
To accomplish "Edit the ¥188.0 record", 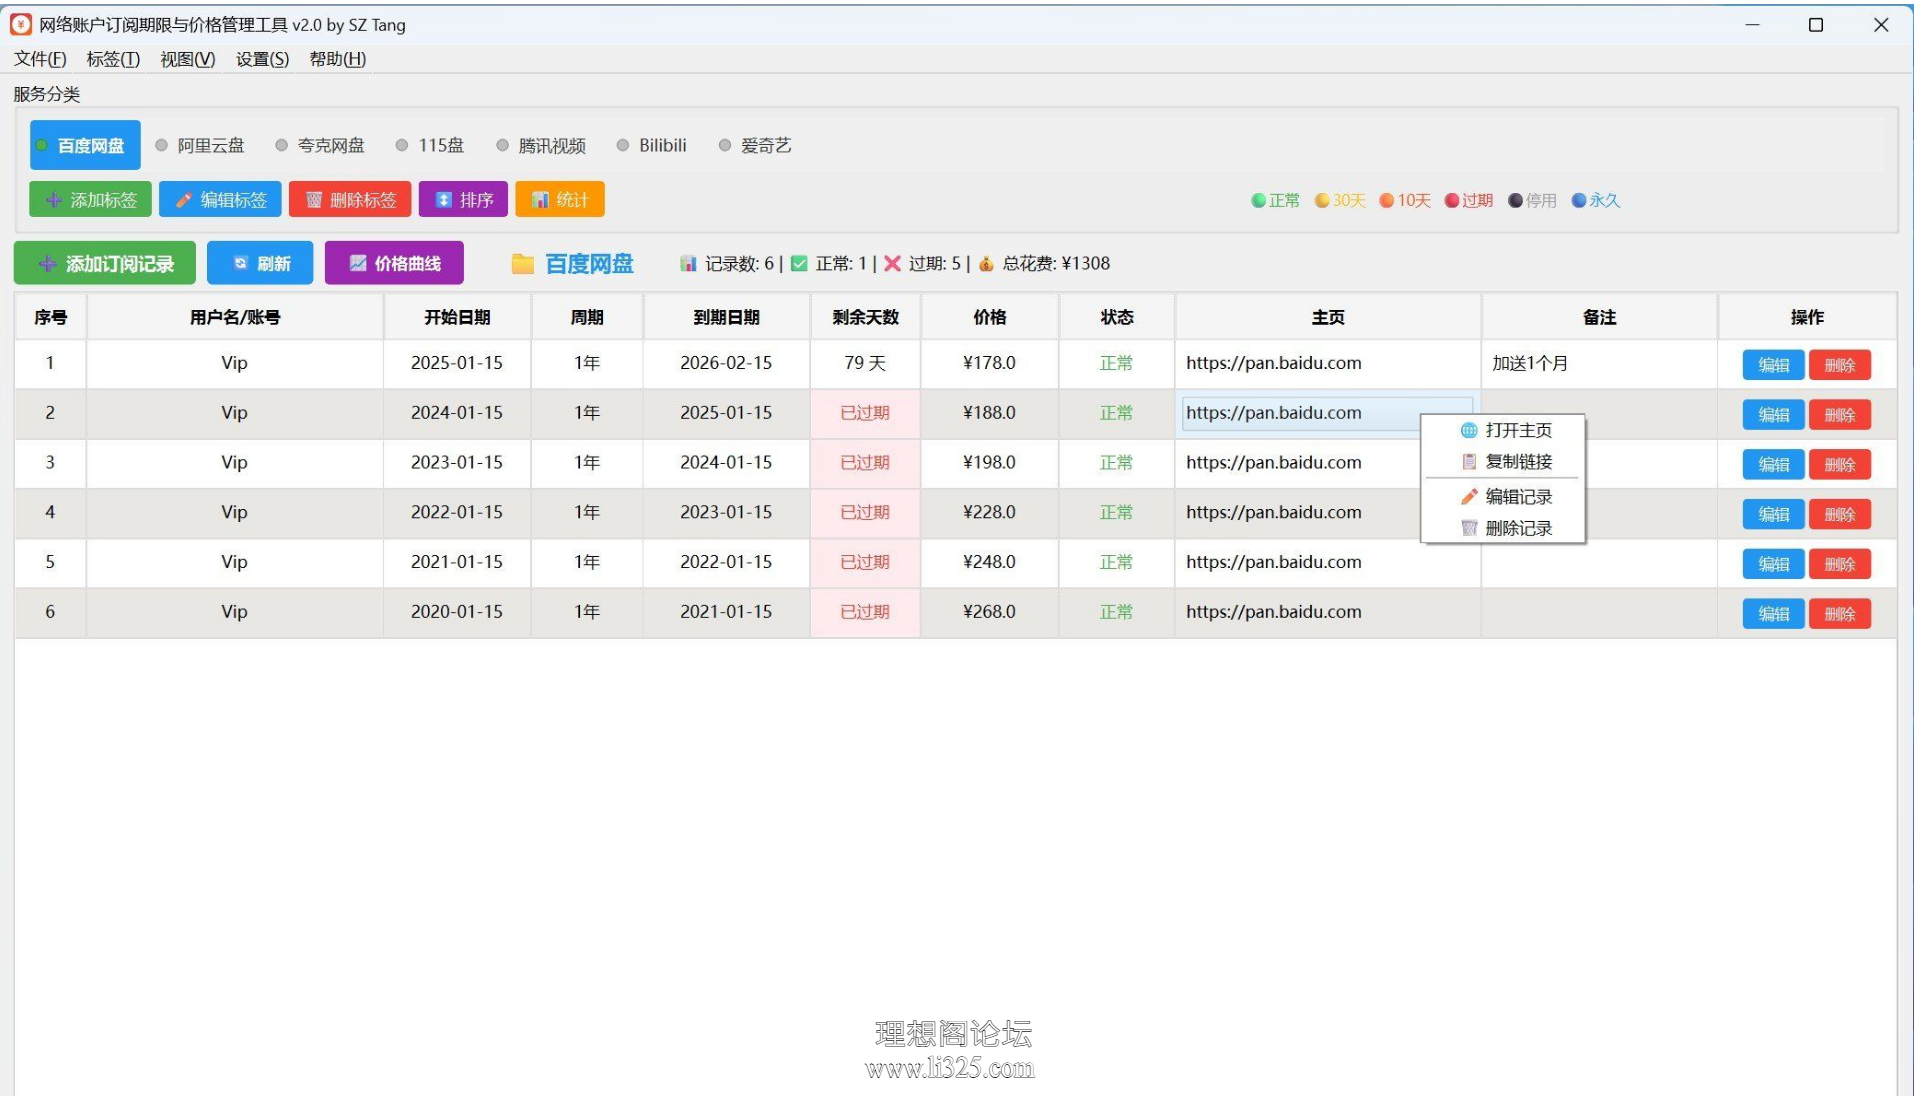I will click(x=1774, y=414).
